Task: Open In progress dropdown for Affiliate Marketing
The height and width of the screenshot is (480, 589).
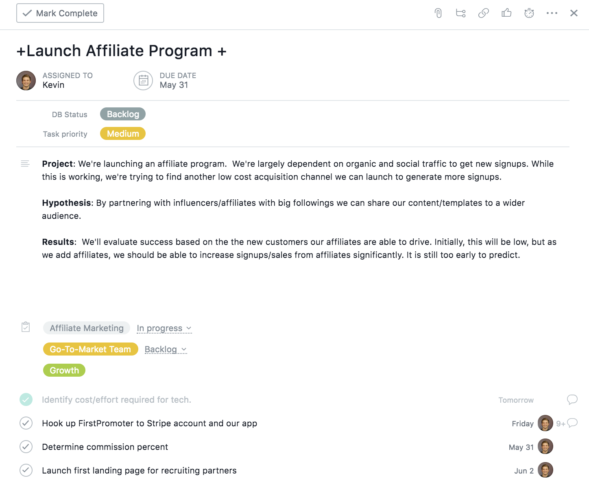Action: click(164, 328)
